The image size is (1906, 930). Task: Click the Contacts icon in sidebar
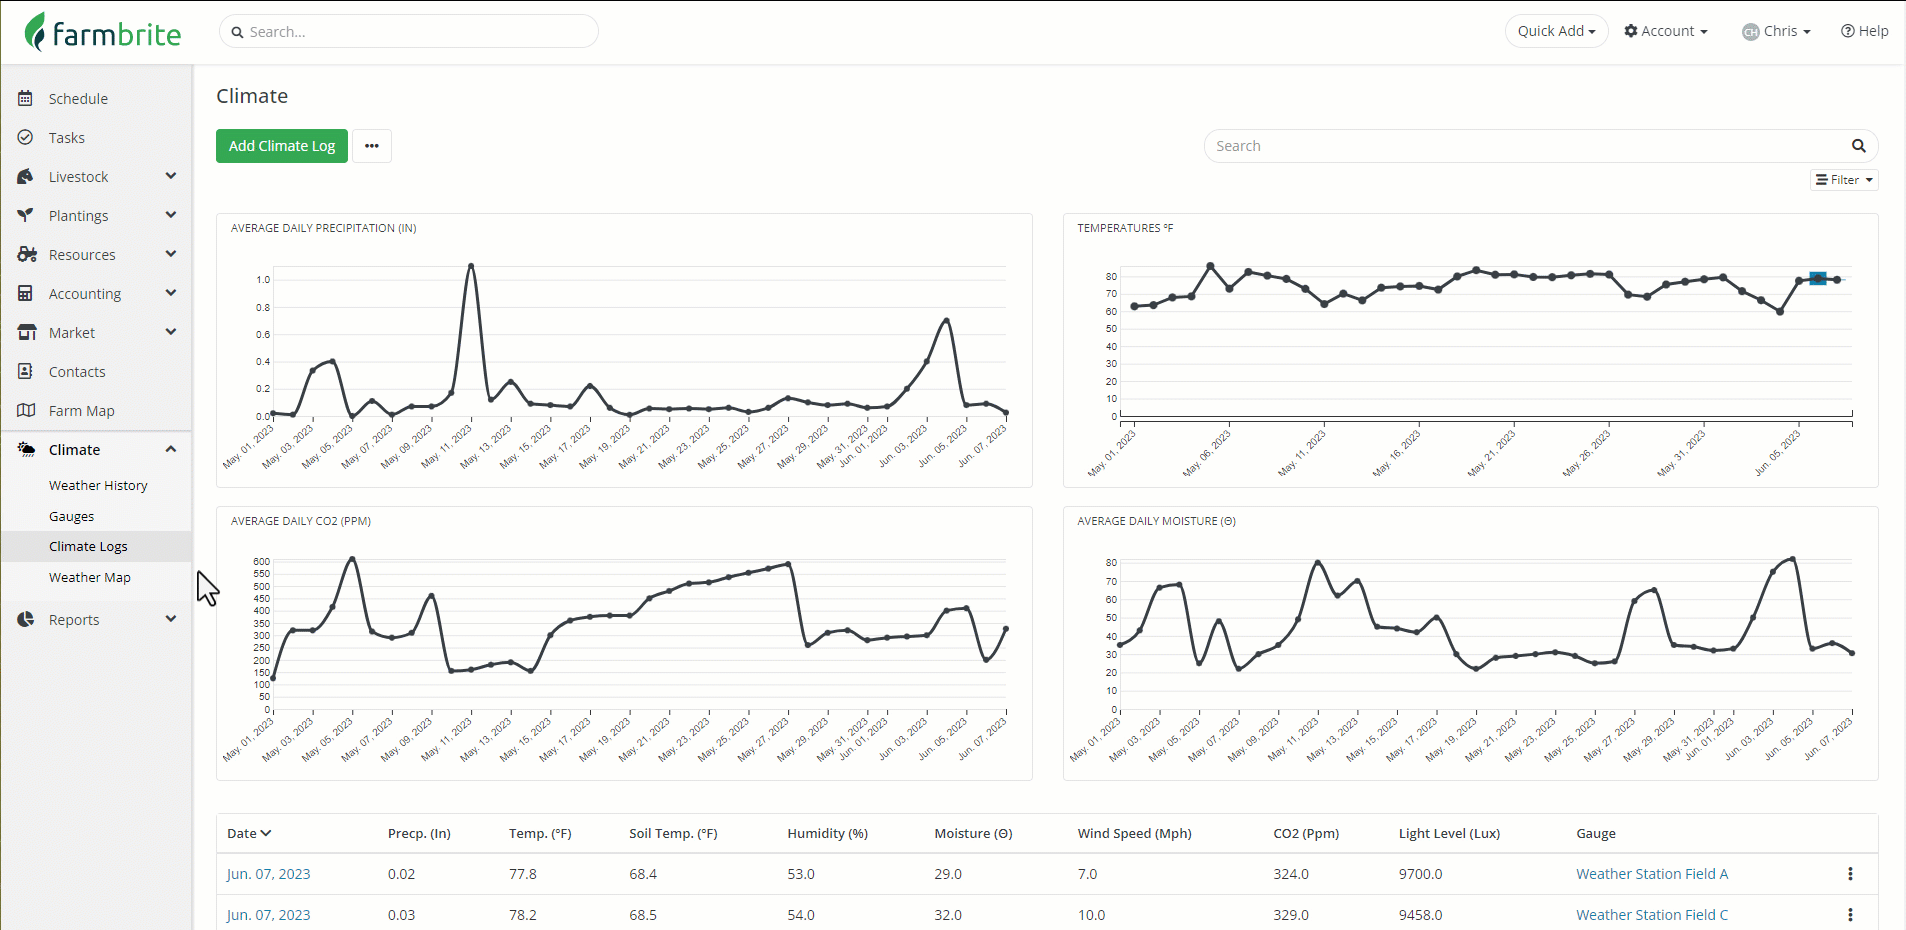click(26, 371)
